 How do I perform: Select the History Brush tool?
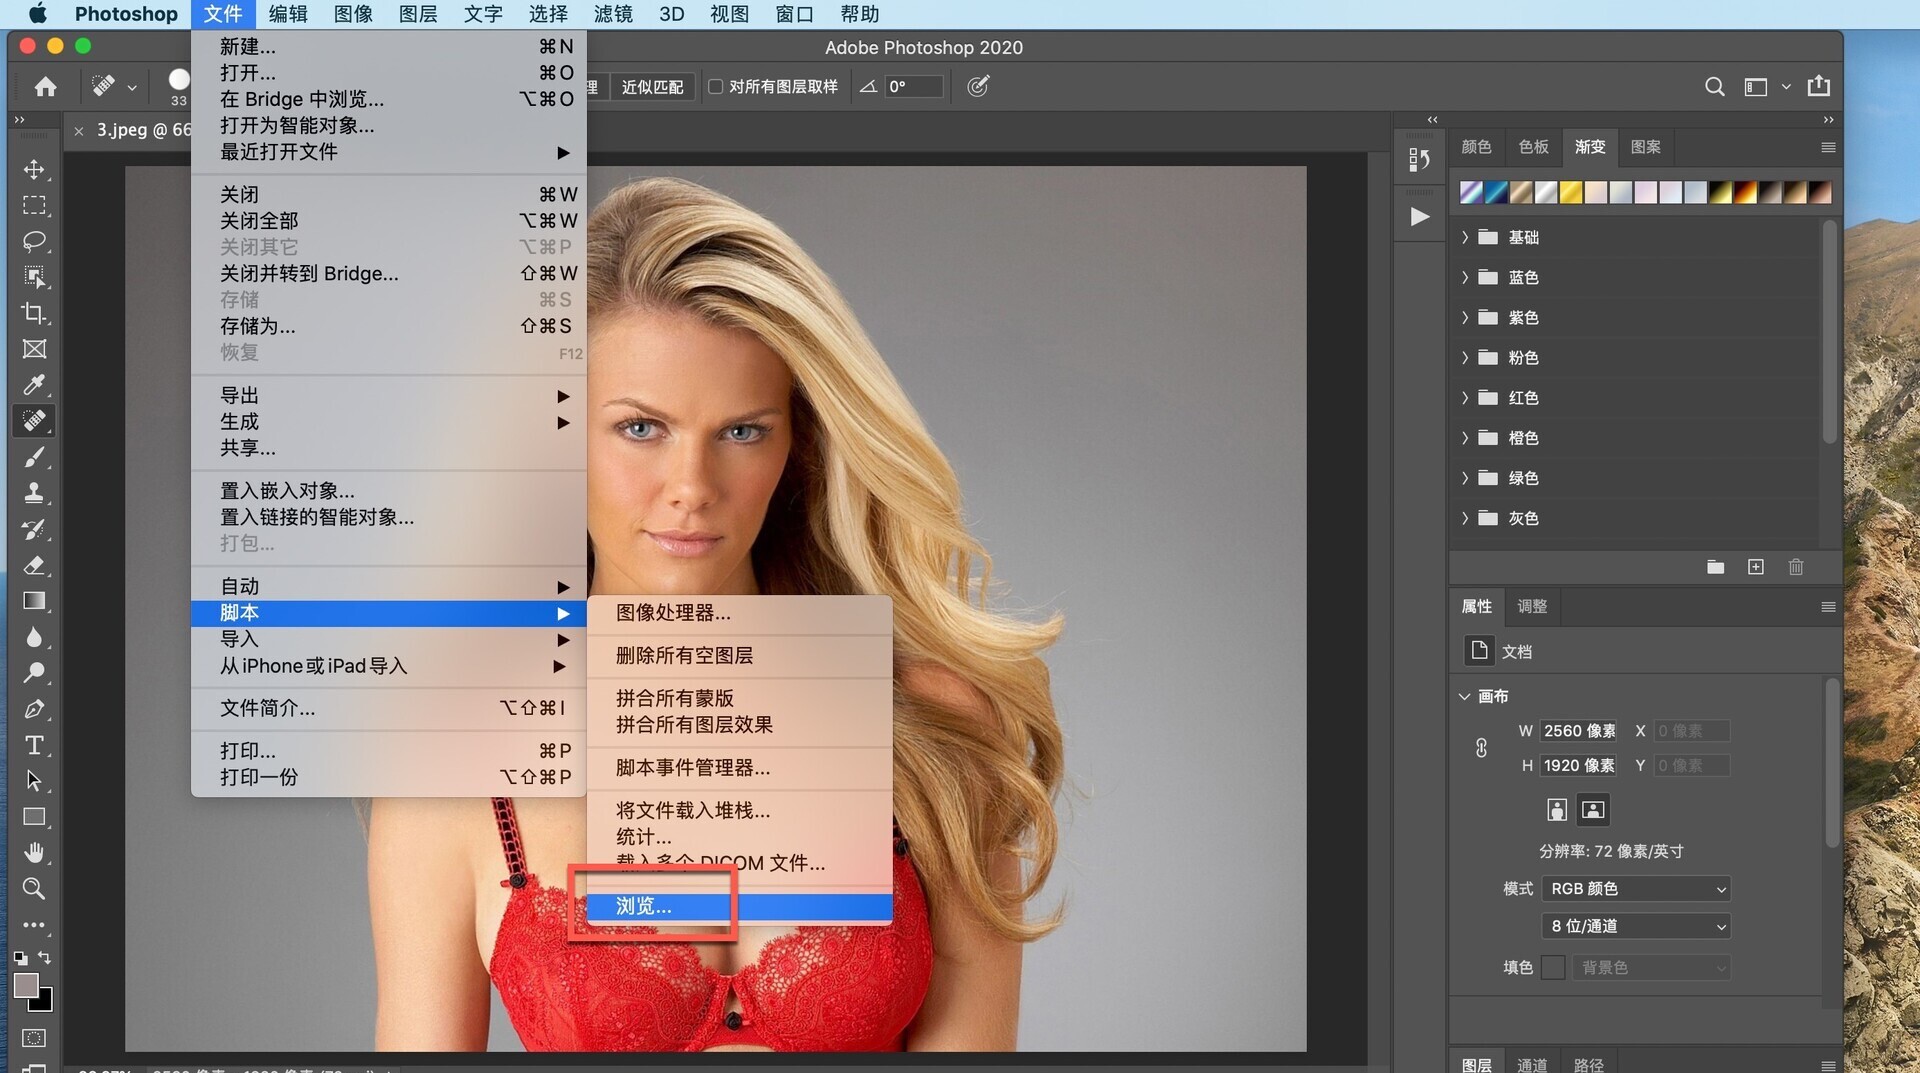pyautogui.click(x=34, y=529)
